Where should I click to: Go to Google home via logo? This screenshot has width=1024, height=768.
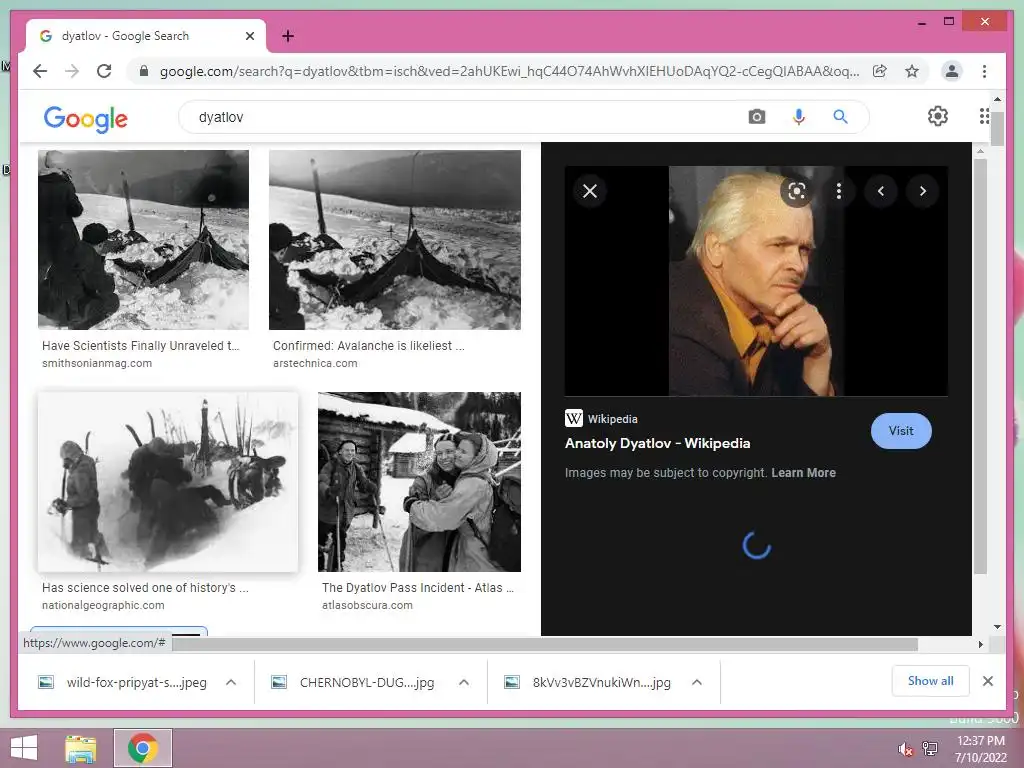pyautogui.click(x=86, y=118)
